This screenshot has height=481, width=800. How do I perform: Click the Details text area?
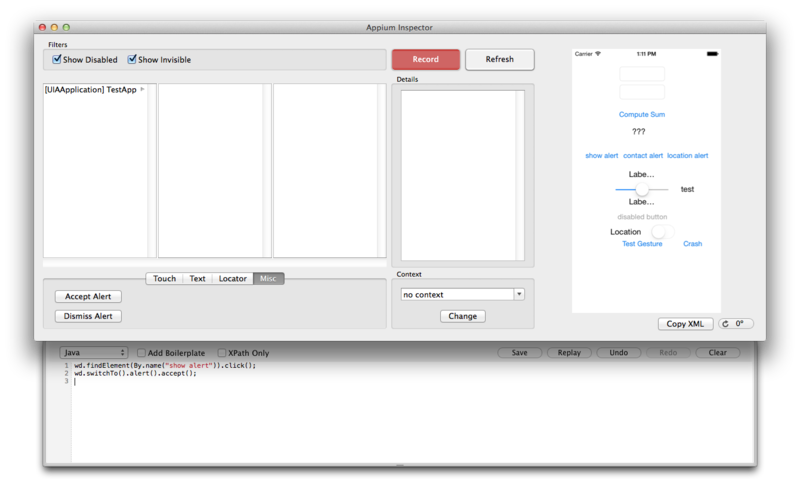pos(462,175)
